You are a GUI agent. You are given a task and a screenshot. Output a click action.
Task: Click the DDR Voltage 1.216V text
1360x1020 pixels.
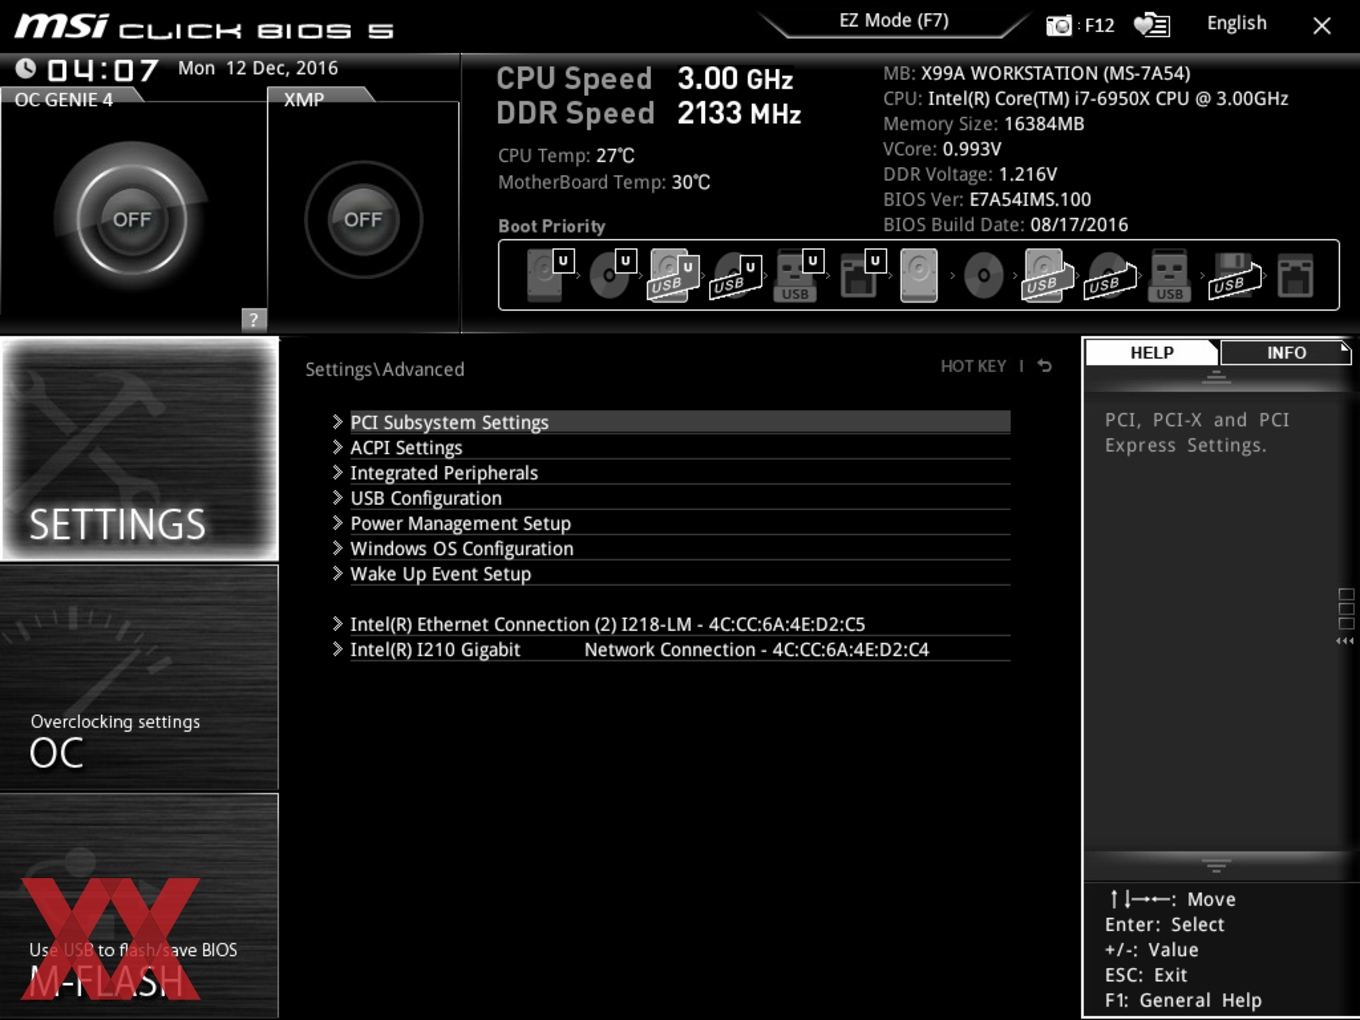970,174
